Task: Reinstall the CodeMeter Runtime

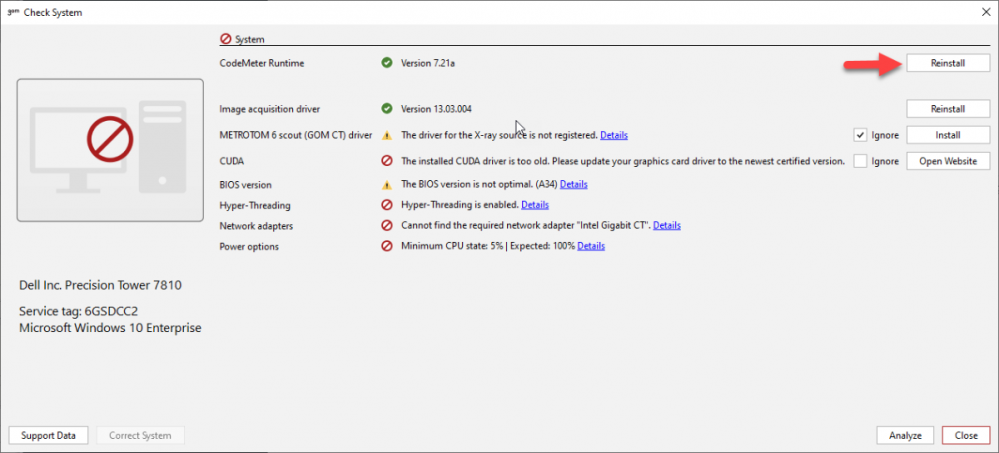Action: 947,63
